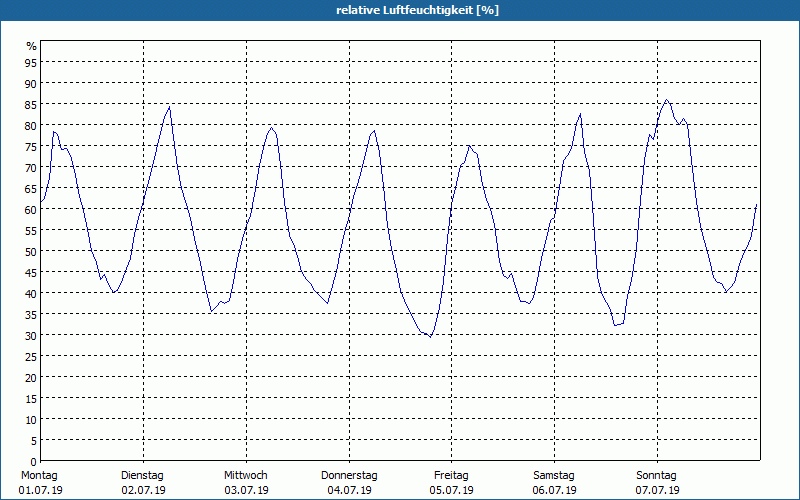This screenshot has width=800, height=500.
Task: Click the '95' value on the y-axis
Action: click(x=30, y=62)
